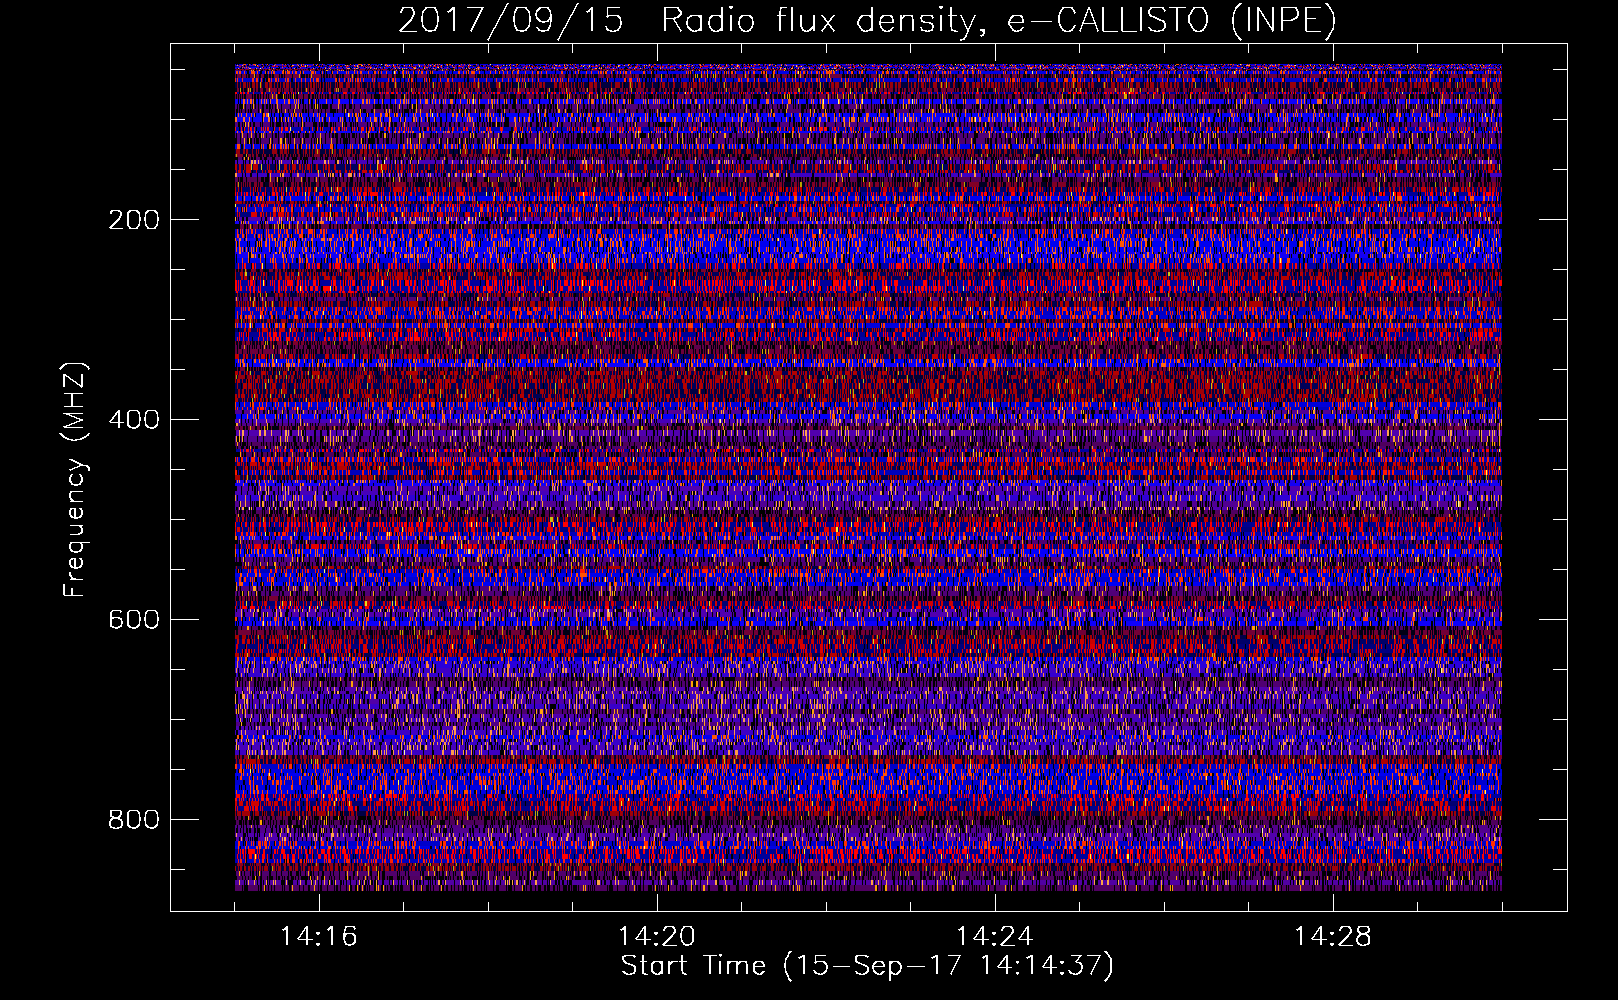
Task: Click the 14:28 time tick label
Action: point(1333,937)
